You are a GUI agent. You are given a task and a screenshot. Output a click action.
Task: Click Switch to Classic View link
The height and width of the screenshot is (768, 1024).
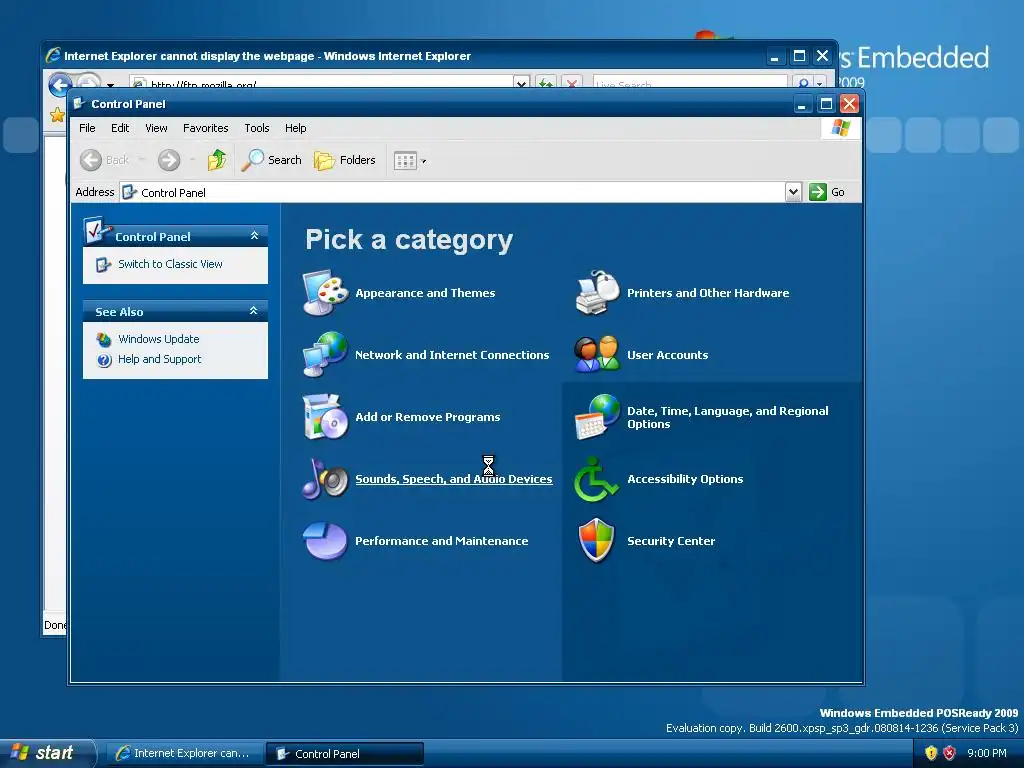[170, 264]
